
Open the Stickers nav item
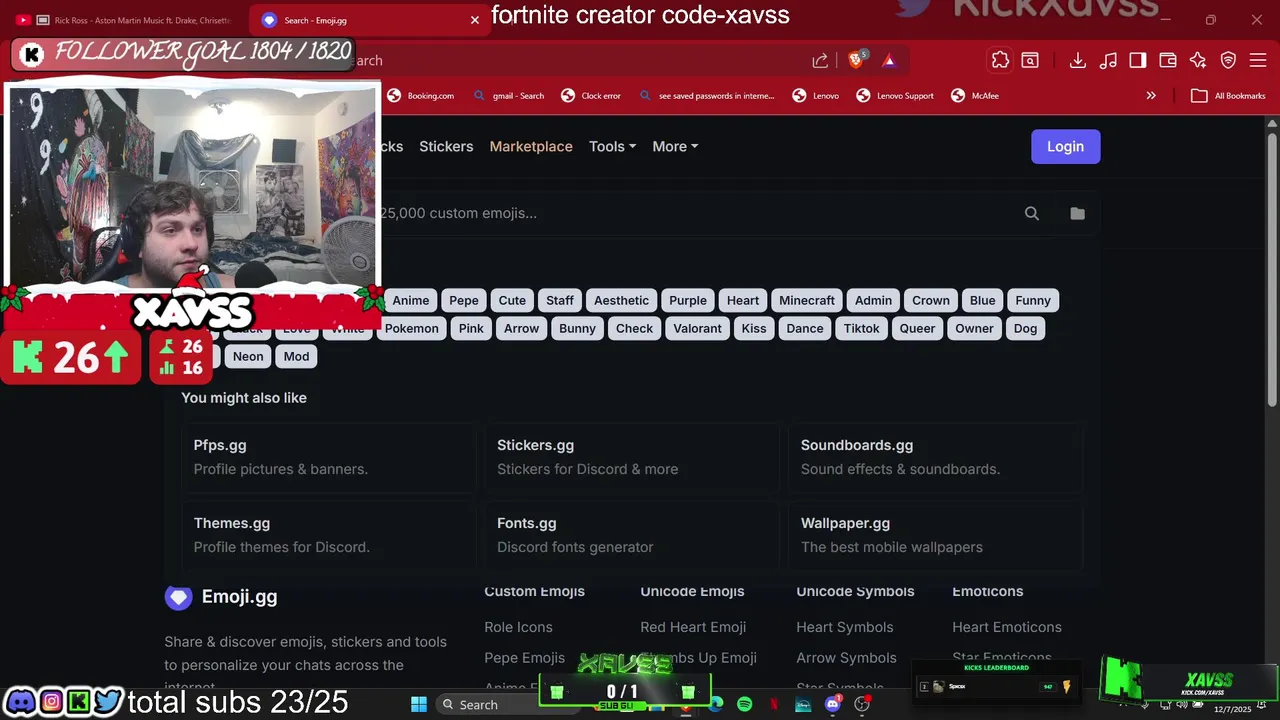(446, 146)
